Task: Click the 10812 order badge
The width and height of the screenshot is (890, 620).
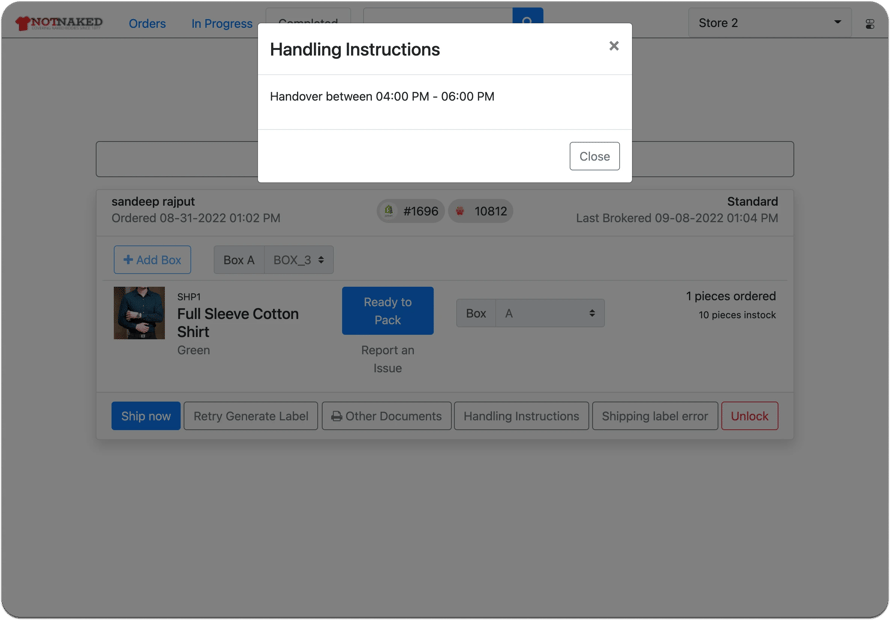Action: tap(481, 211)
